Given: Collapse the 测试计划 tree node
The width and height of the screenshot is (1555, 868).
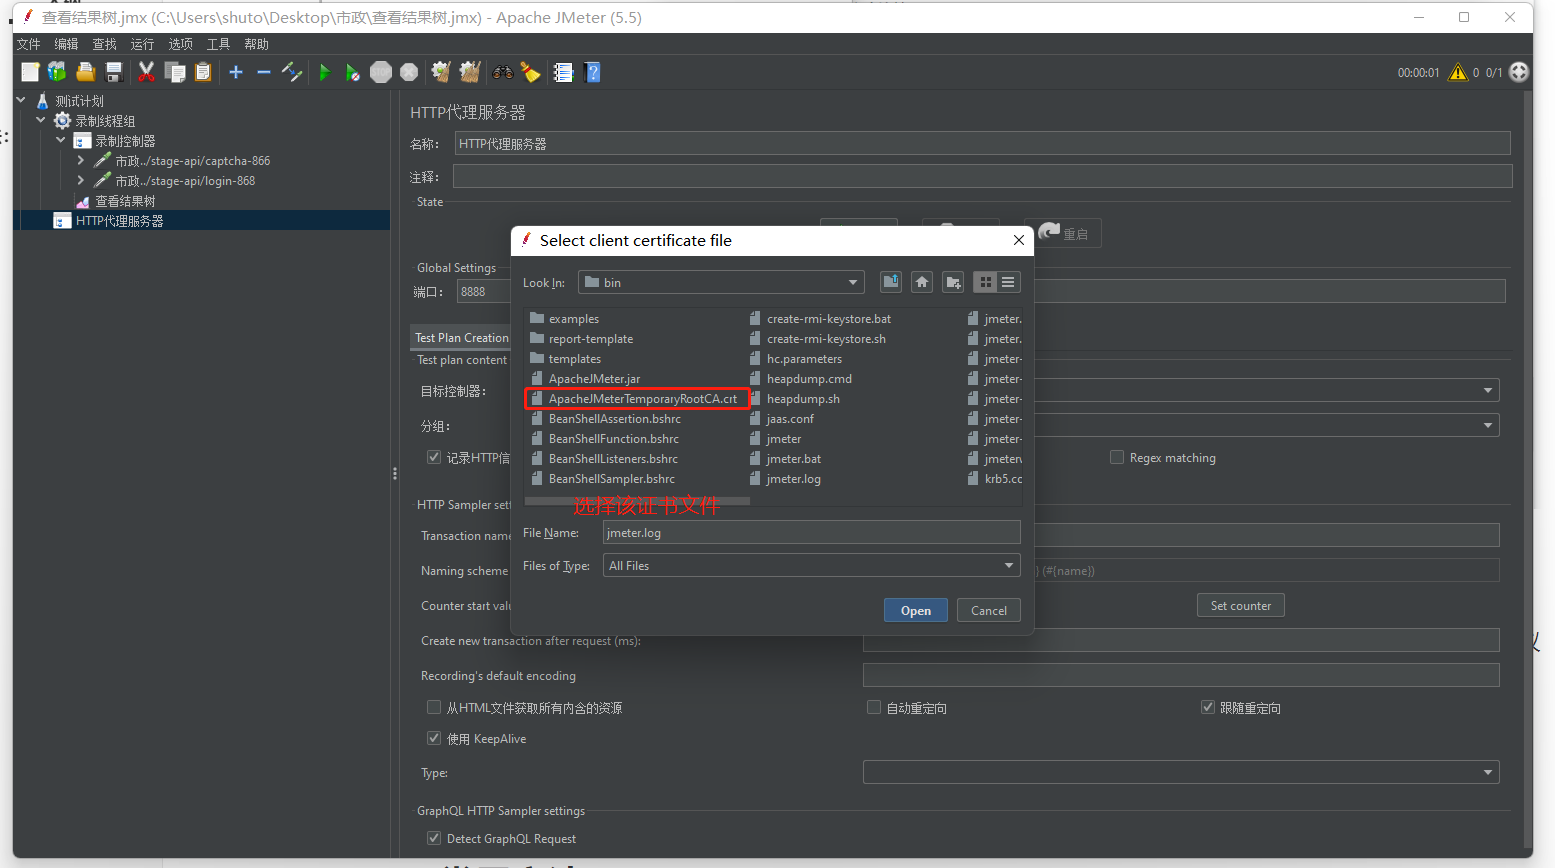Looking at the screenshot, I should tap(21, 100).
